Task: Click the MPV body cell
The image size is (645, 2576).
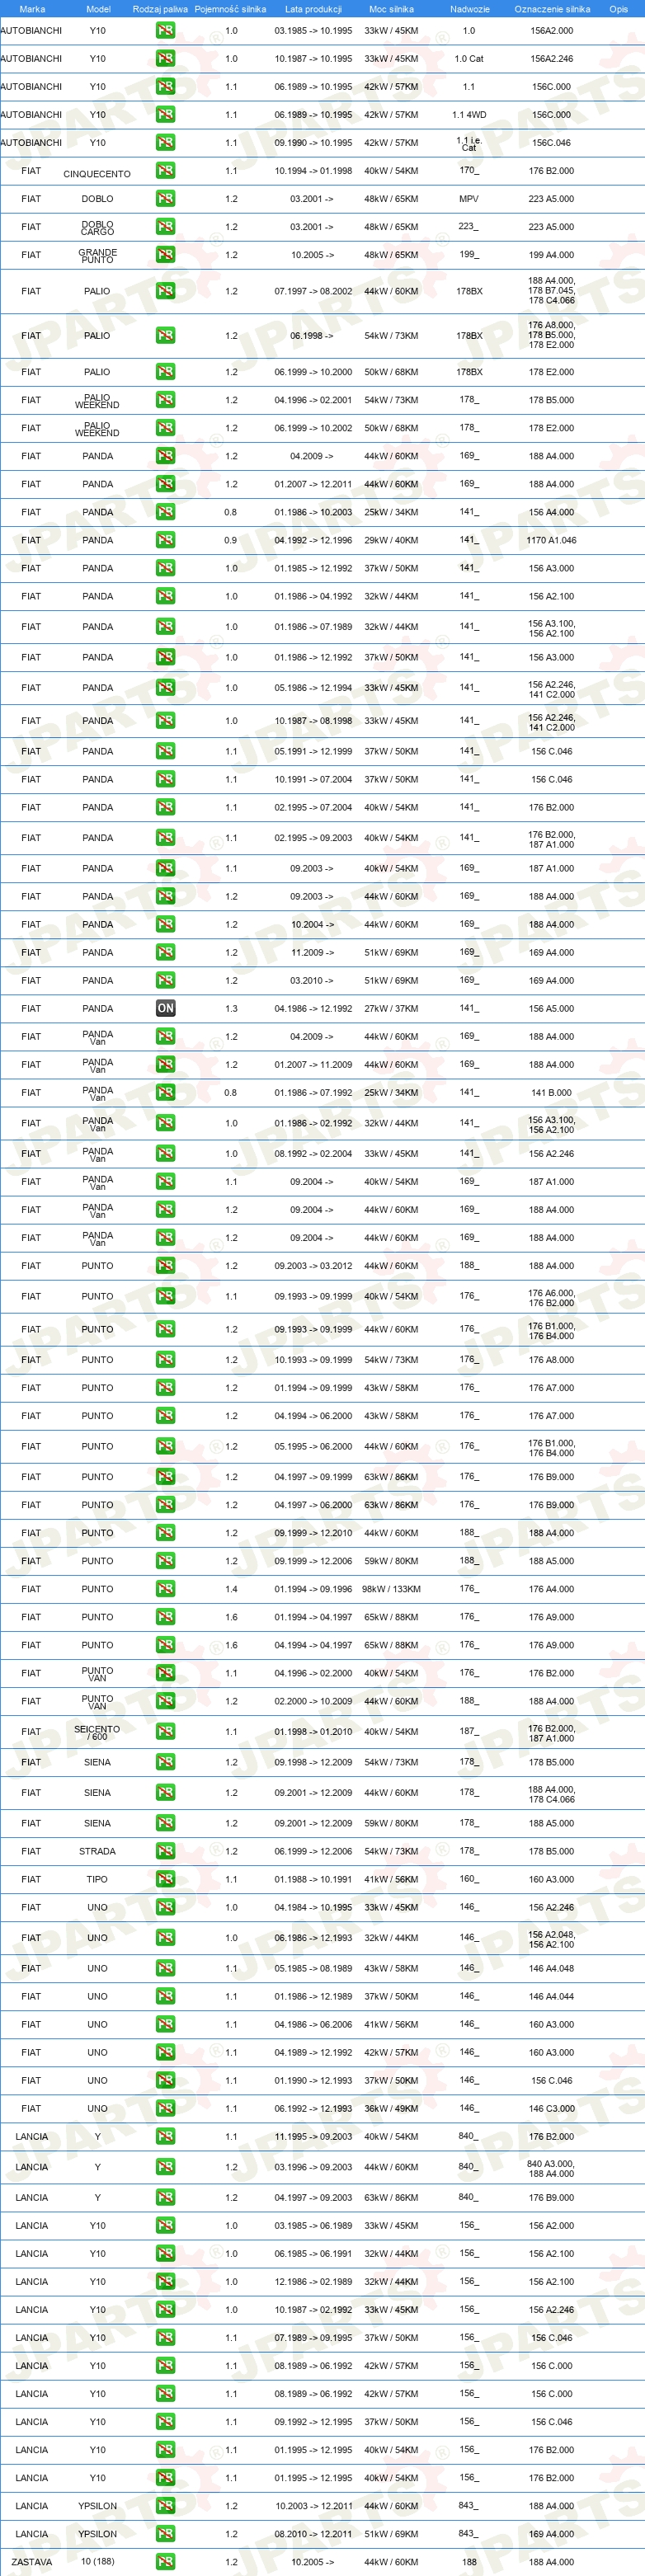Action: coord(469,199)
